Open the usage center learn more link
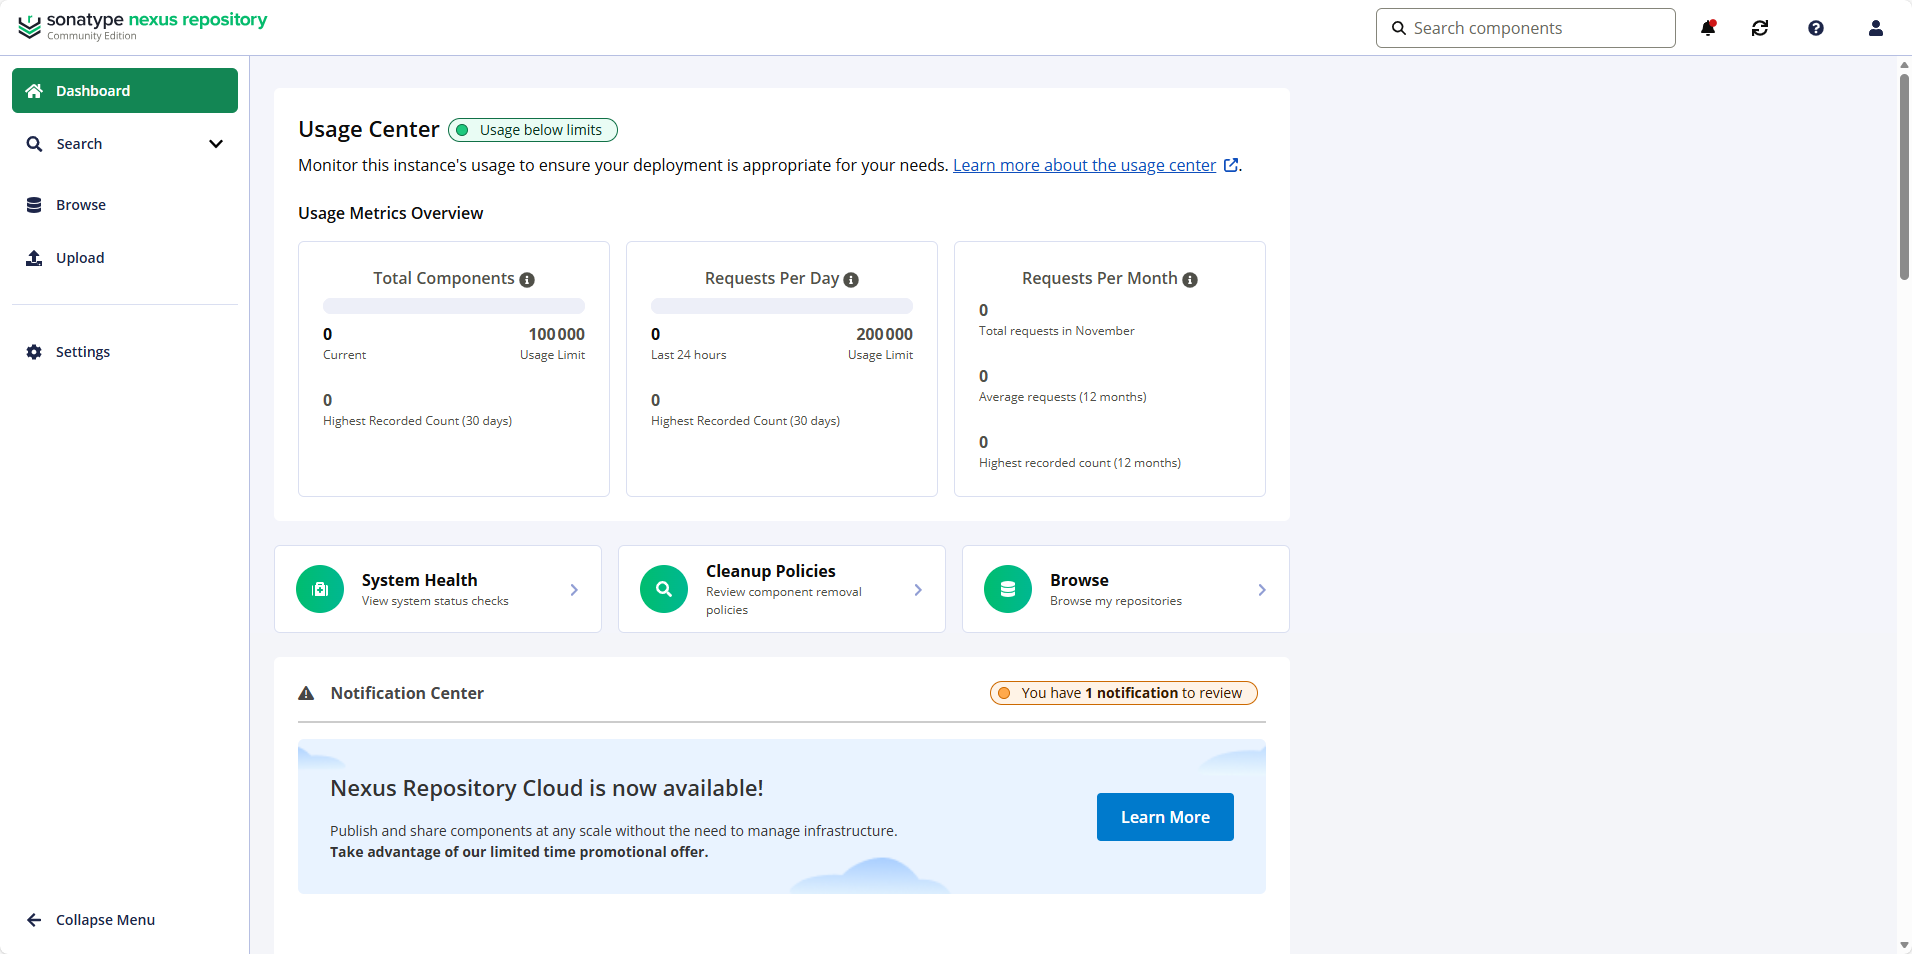1912x954 pixels. (1084, 165)
